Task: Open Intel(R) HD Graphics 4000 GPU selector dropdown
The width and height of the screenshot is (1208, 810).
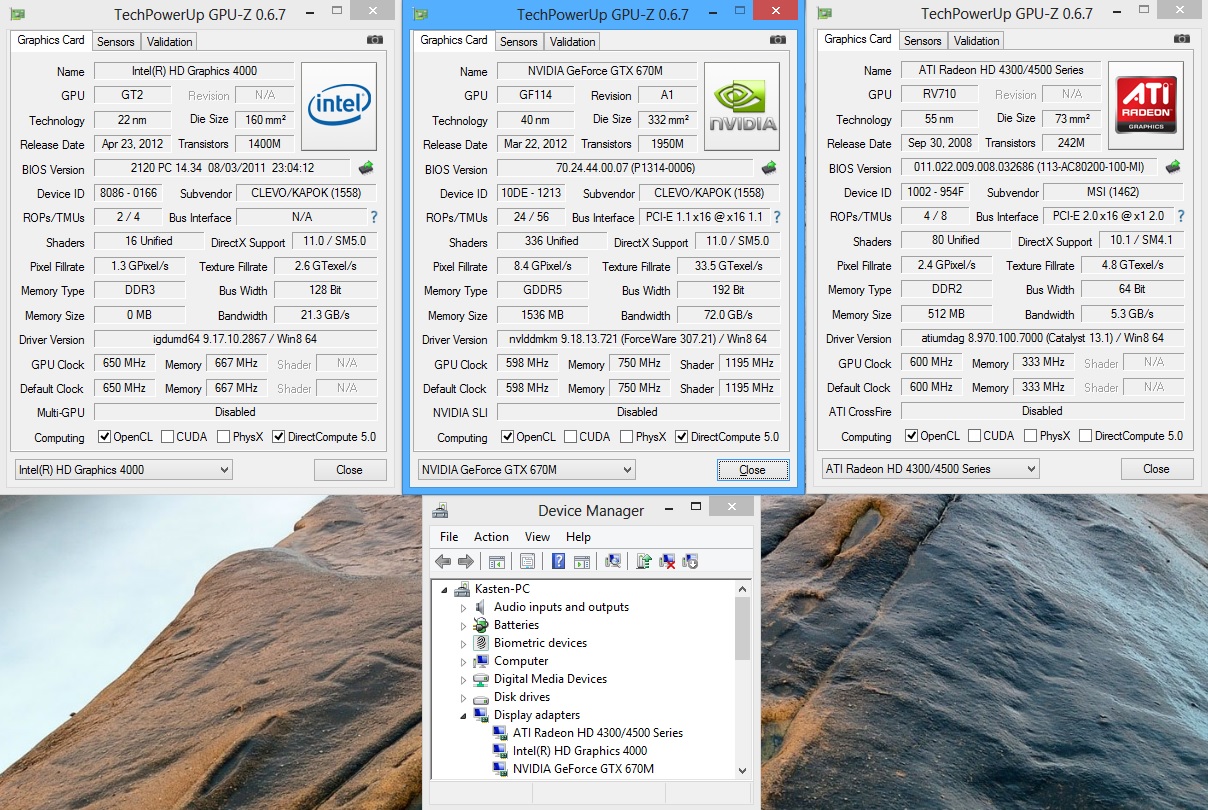Action: point(124,469)
